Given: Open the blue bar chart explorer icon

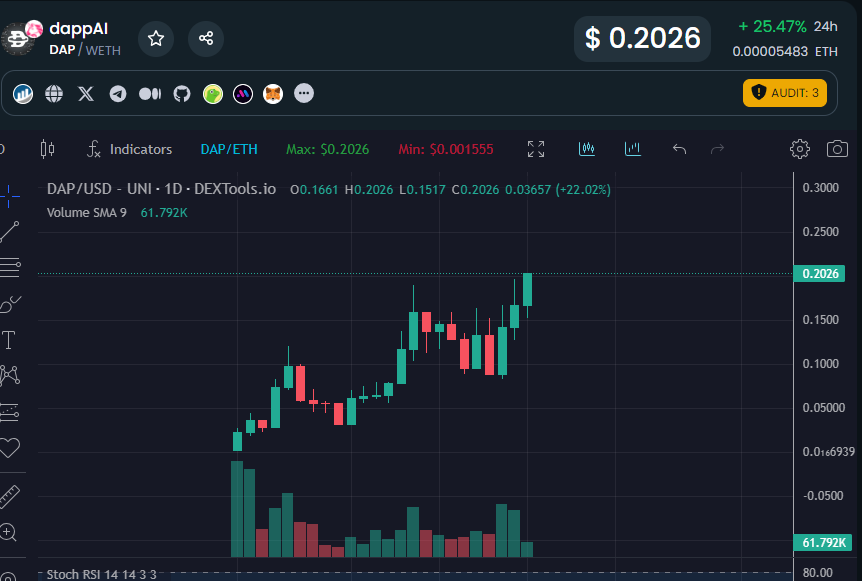Looking at the screenshot, I should (23, 94).
